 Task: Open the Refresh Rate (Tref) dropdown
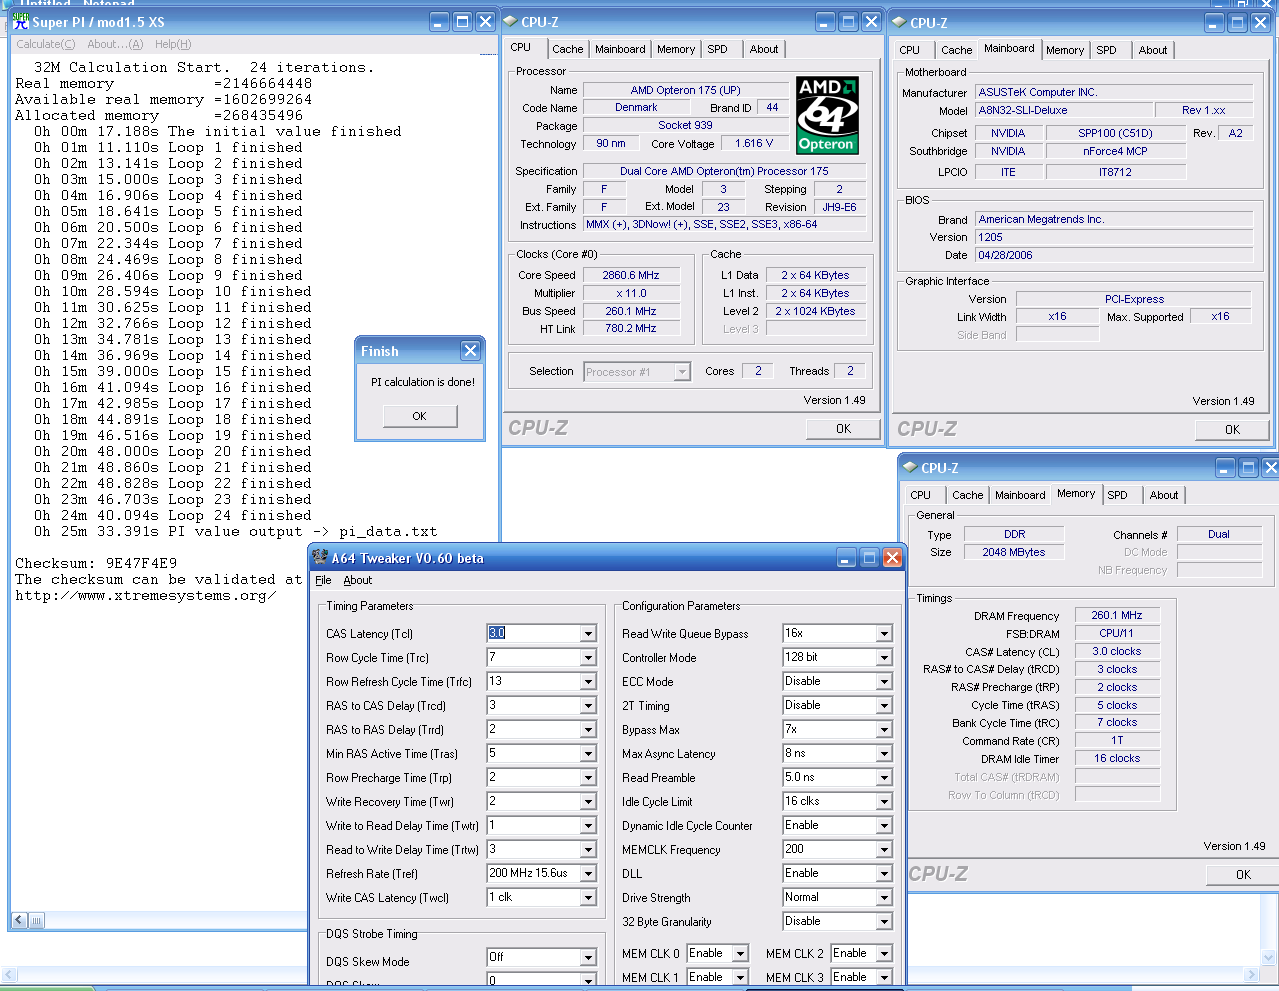(588, 873)
